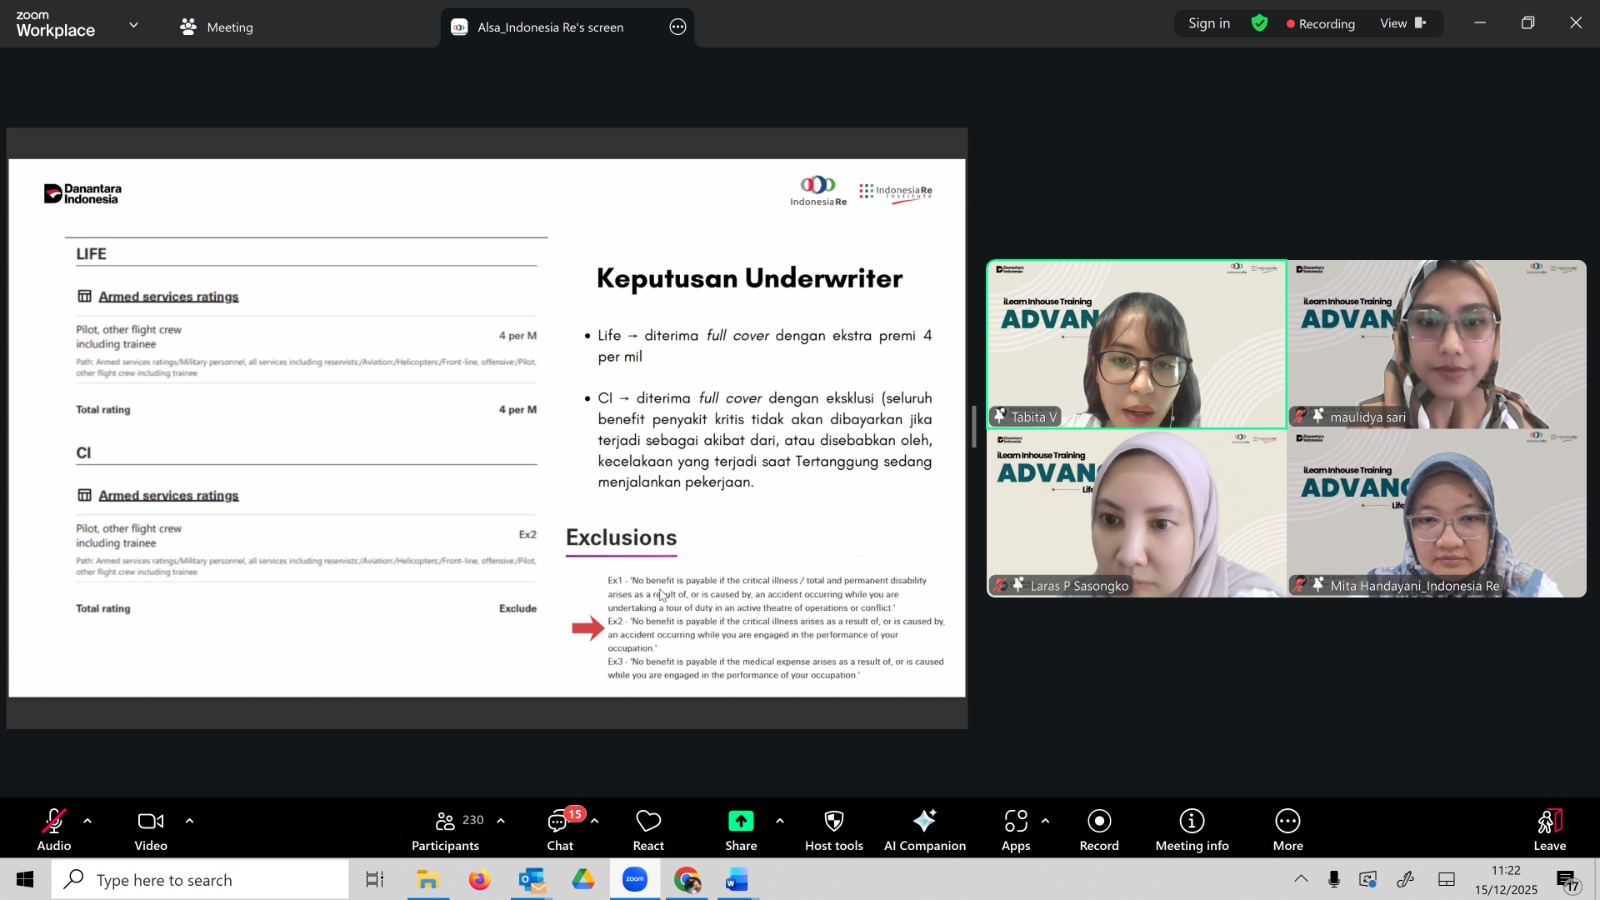Click the green encryption shield icon
The width and height of the screenshot is (1600, 900).
[x=1259, y=24]
